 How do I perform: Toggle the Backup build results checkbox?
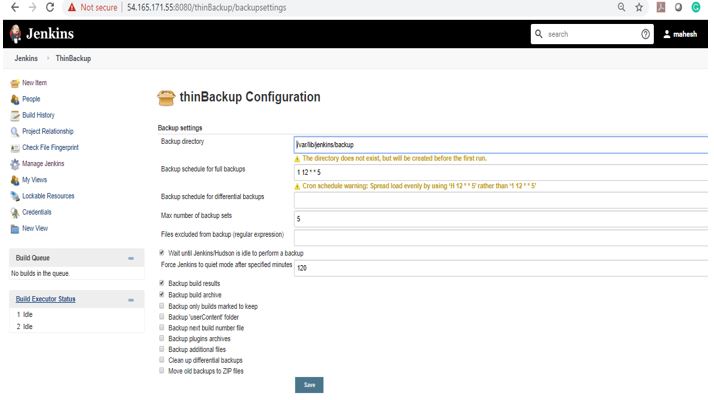162,283
